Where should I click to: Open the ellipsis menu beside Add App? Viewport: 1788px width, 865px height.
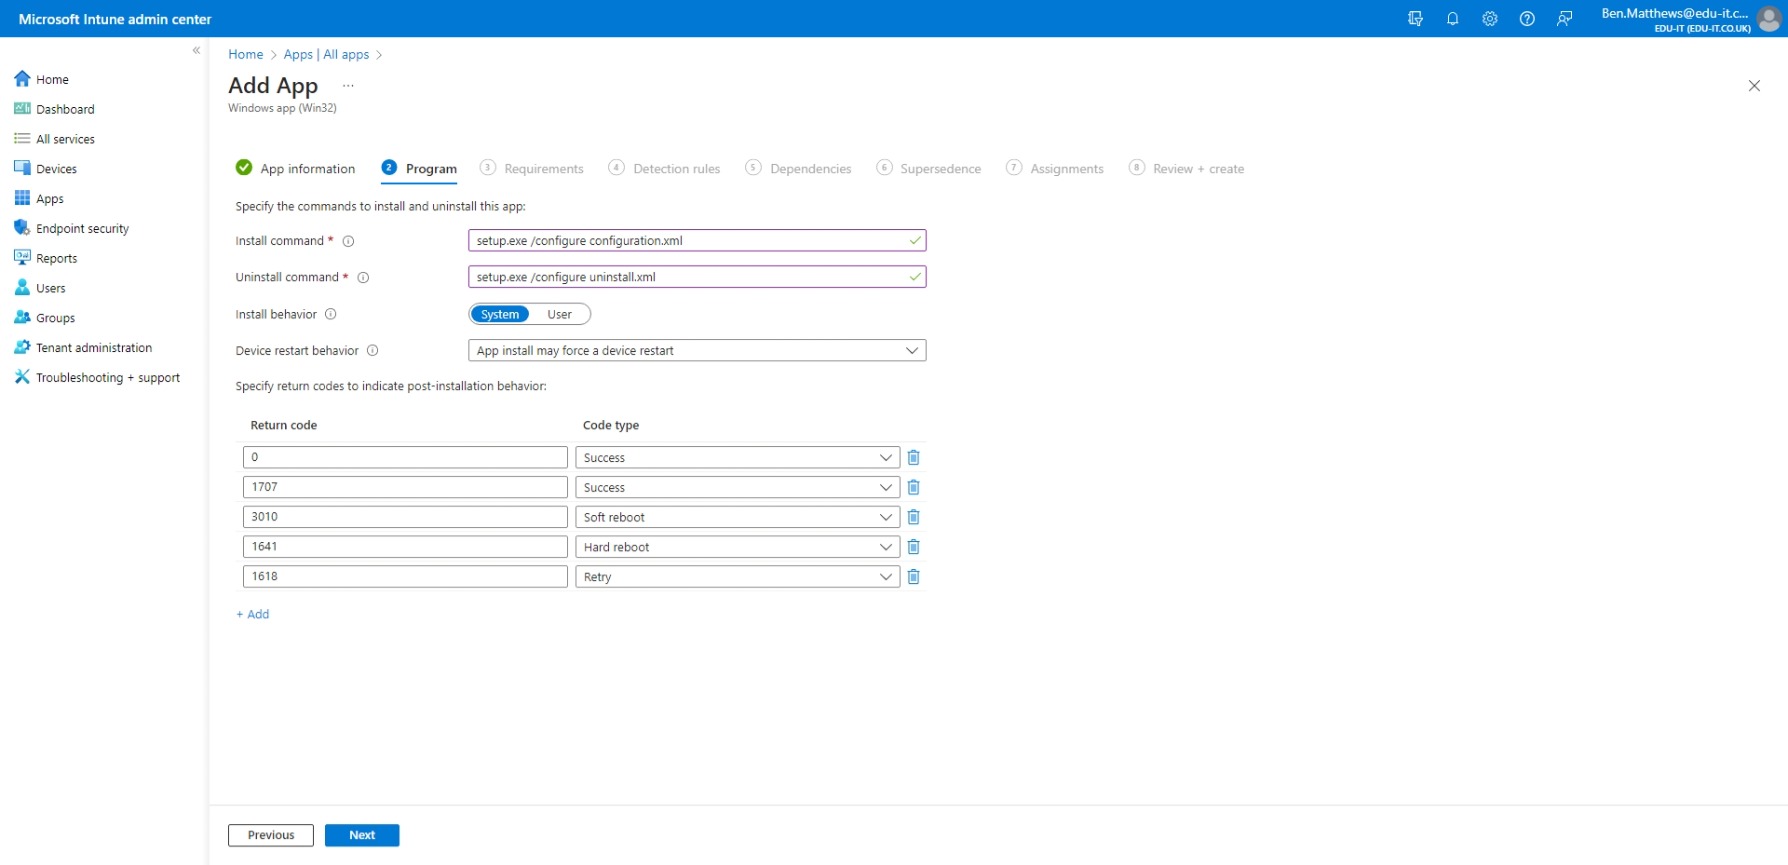348,86
